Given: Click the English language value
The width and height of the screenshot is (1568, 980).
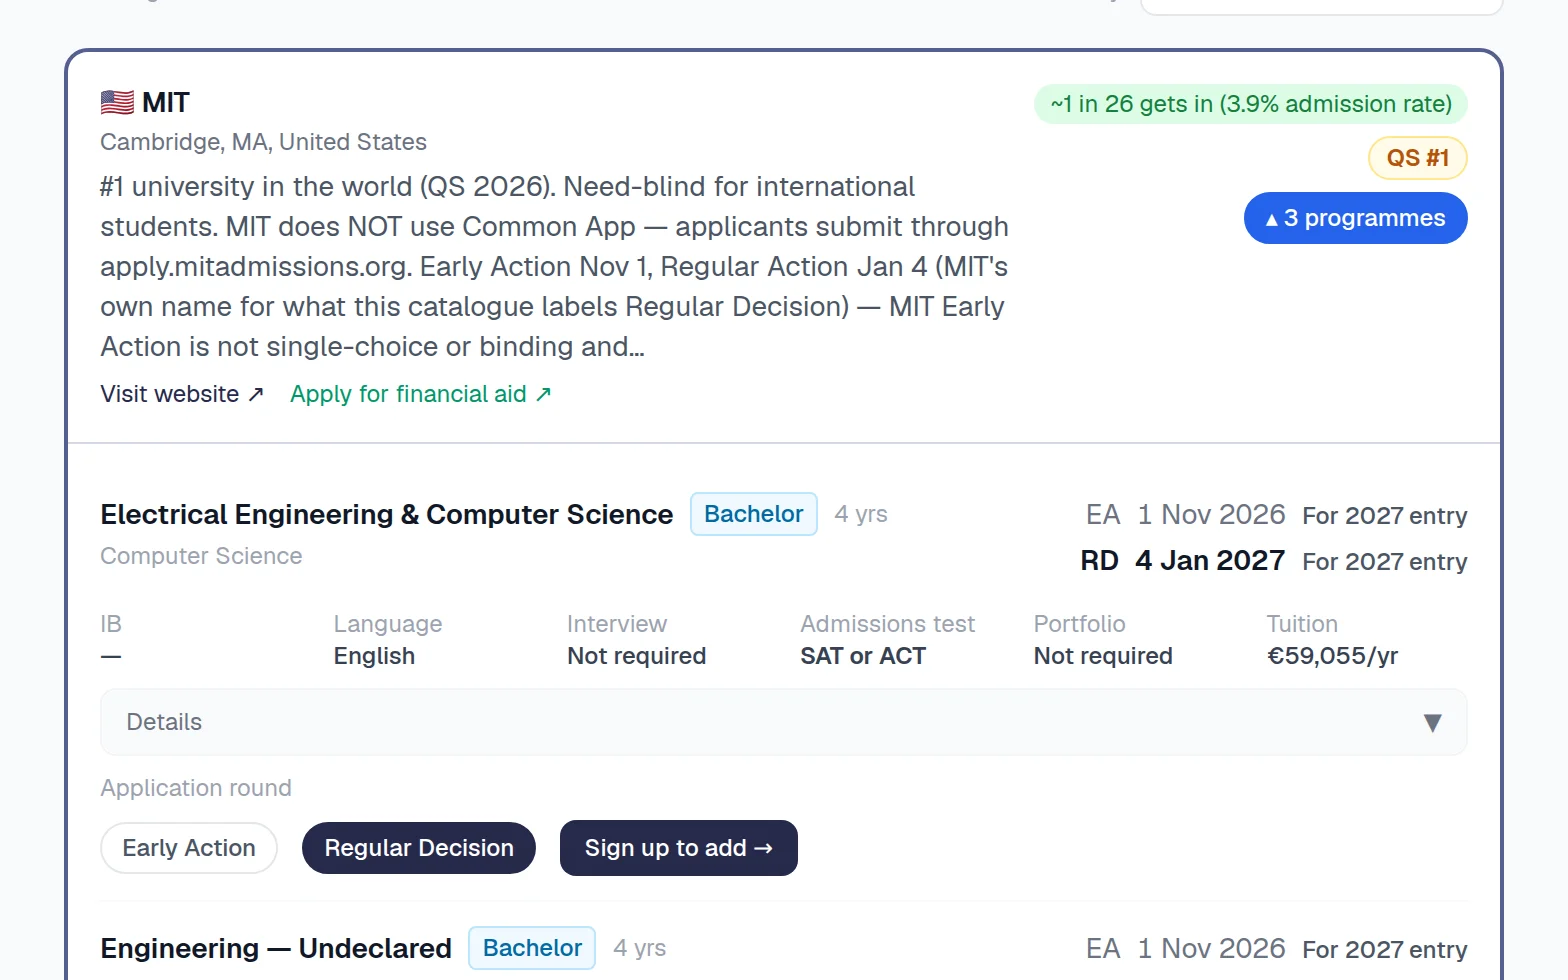Looking at the screenshot, I should 374,656.
